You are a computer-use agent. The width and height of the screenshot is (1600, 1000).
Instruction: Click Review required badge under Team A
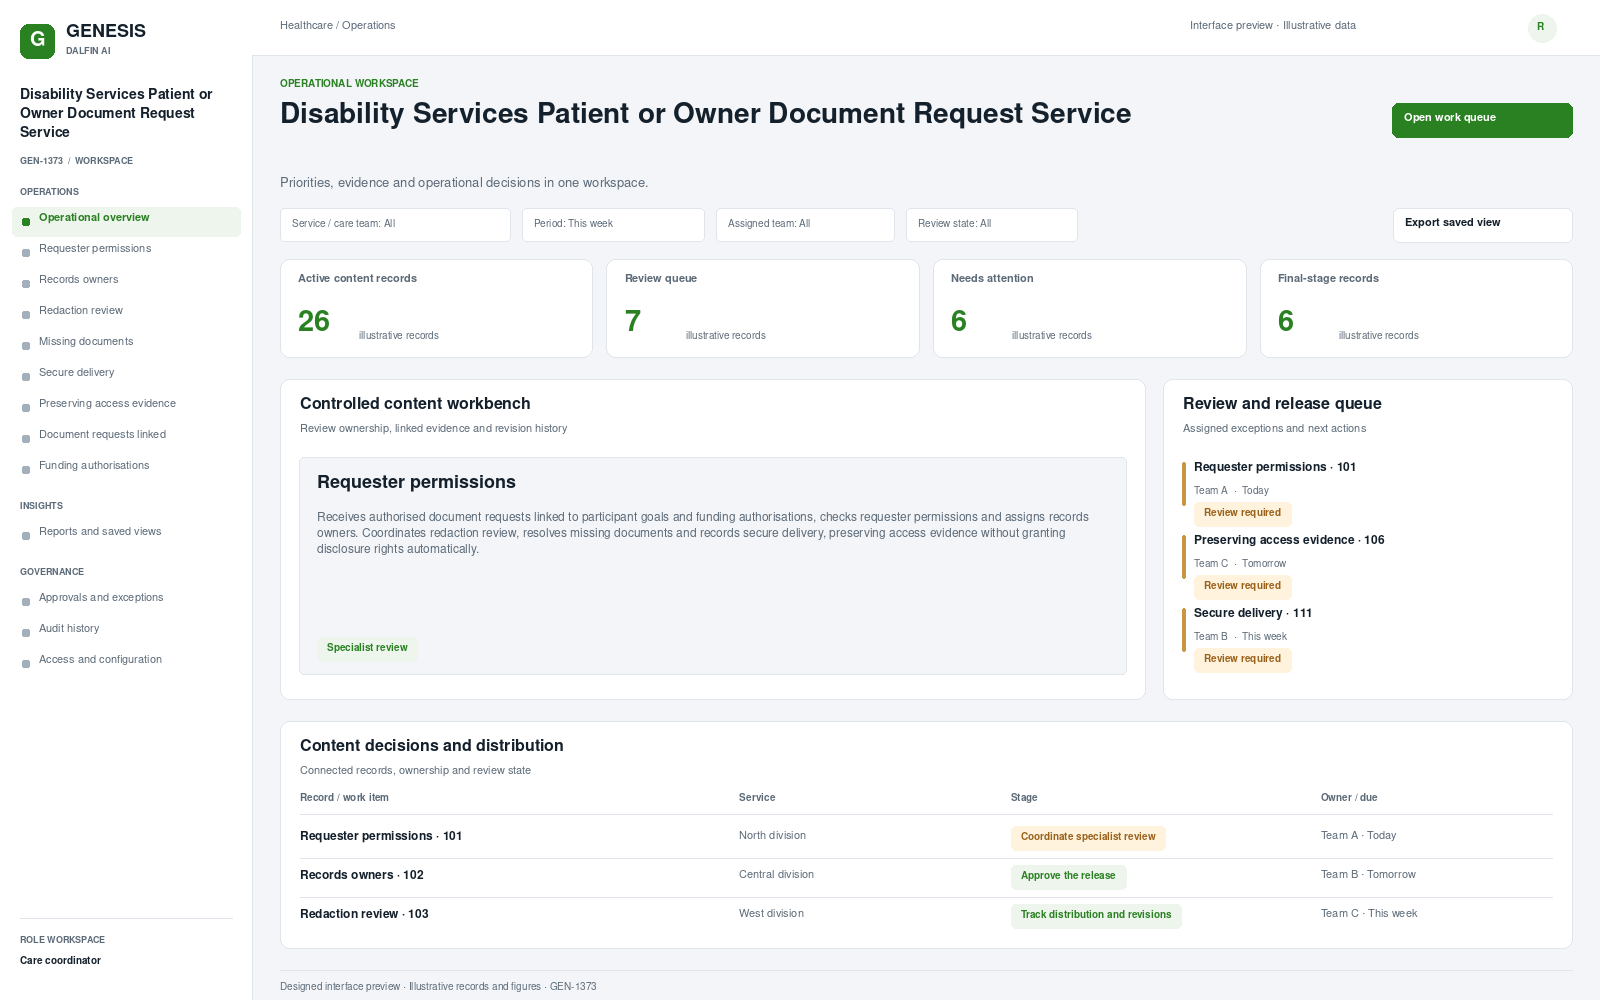point(1242,513)
